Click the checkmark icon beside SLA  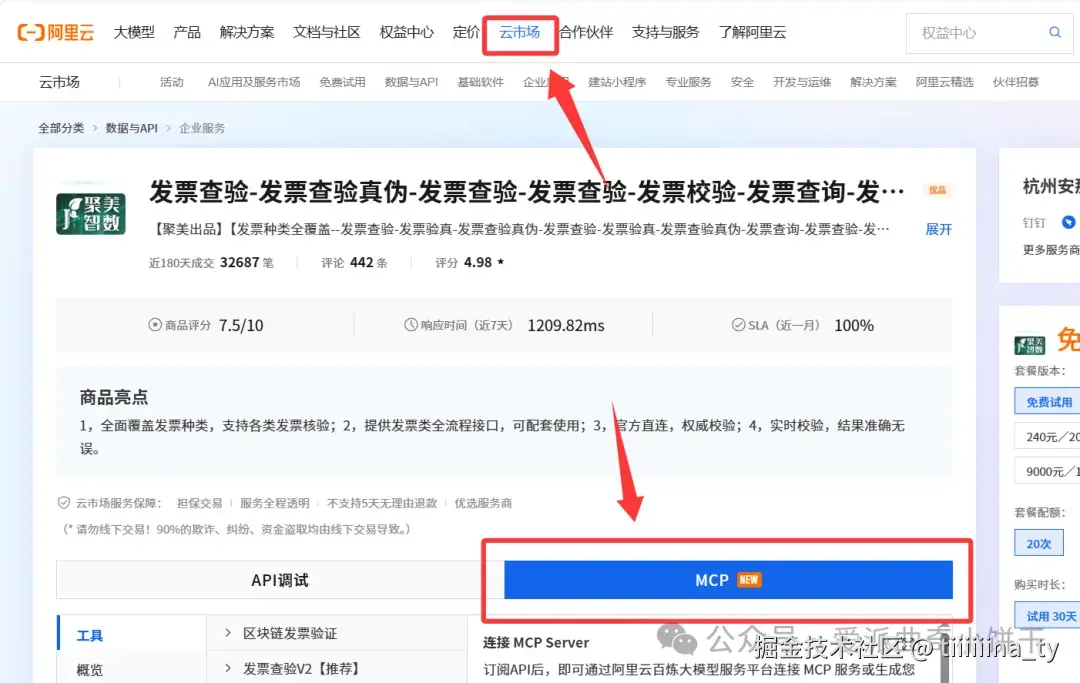(737, 324)
